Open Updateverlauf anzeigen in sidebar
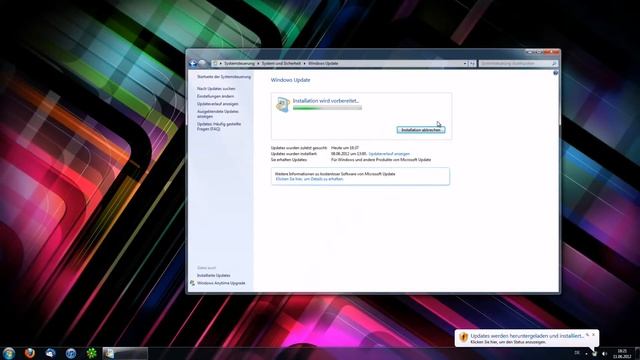This screenshot has width=640, height=360. pyautogui.click(x=218, y=104)
